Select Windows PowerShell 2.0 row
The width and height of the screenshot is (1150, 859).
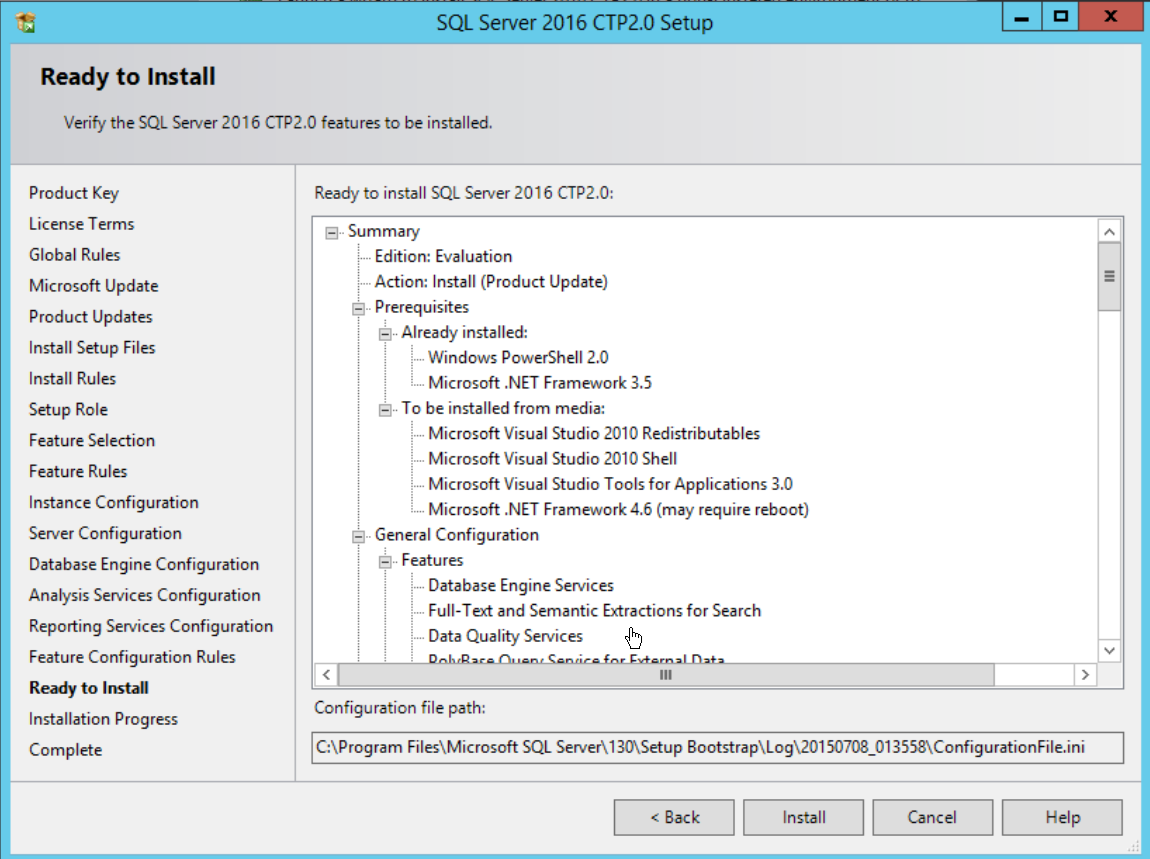pyautogui.click(x=518, y=357)
